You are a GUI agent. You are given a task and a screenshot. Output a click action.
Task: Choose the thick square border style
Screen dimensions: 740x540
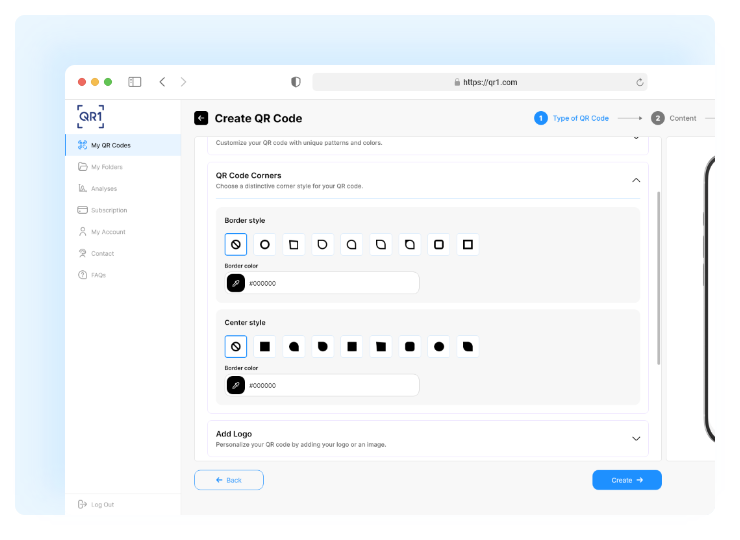[467, 244]
